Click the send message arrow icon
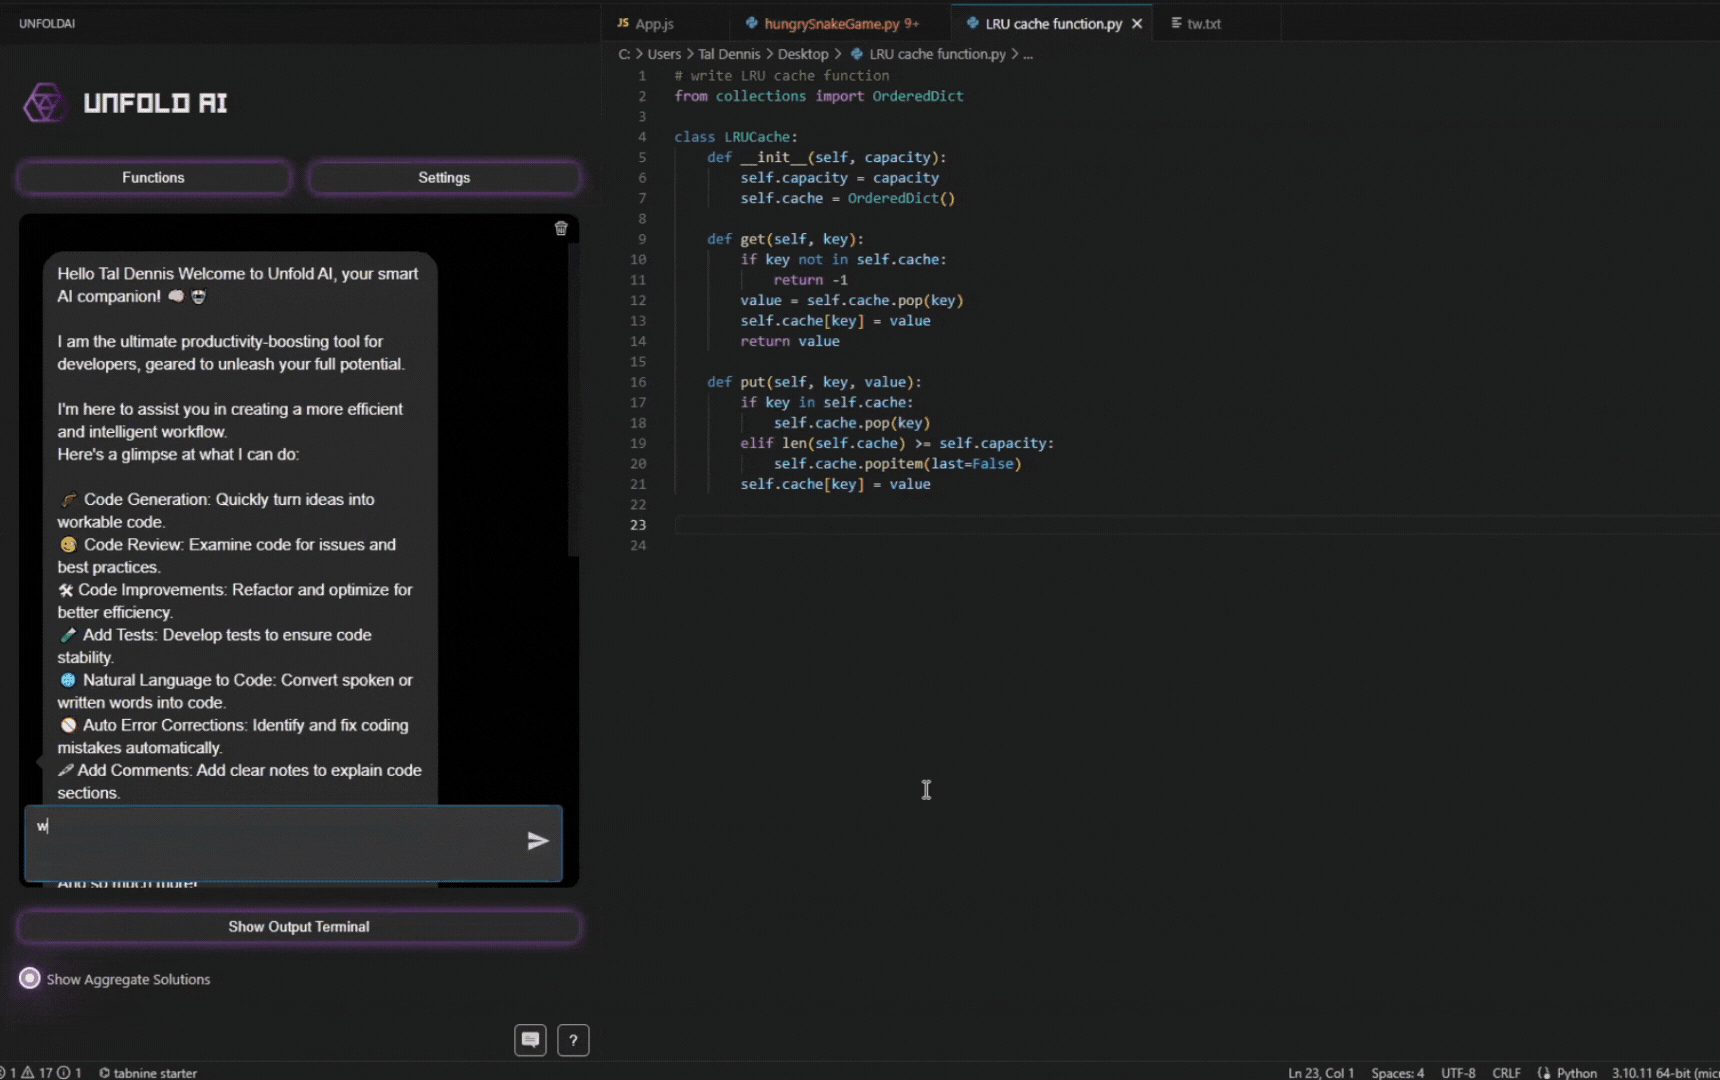 coord(537,841)
